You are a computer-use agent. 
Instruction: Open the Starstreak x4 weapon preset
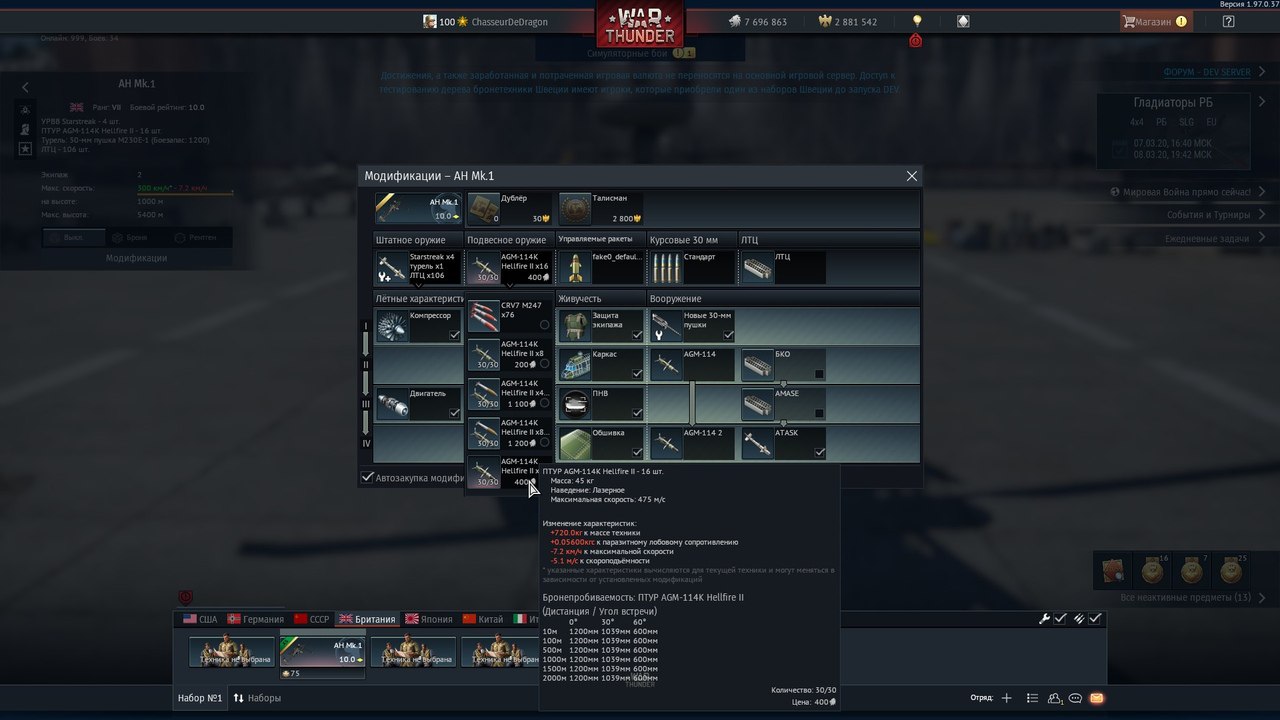(418, 268)
